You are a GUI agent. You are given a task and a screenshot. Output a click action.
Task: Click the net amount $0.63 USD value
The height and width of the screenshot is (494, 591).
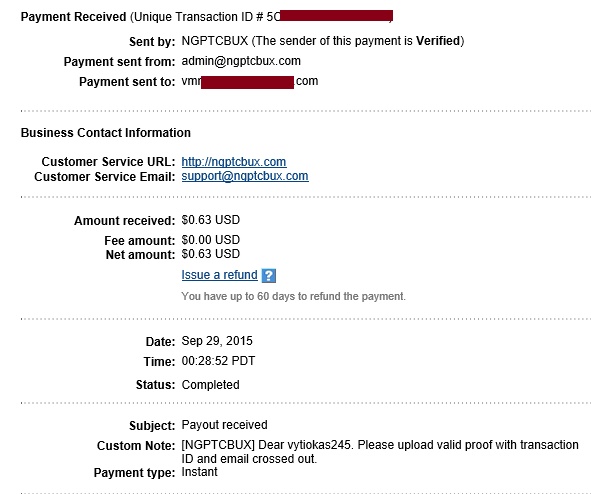pyautogui.click(x=210, y=254)
